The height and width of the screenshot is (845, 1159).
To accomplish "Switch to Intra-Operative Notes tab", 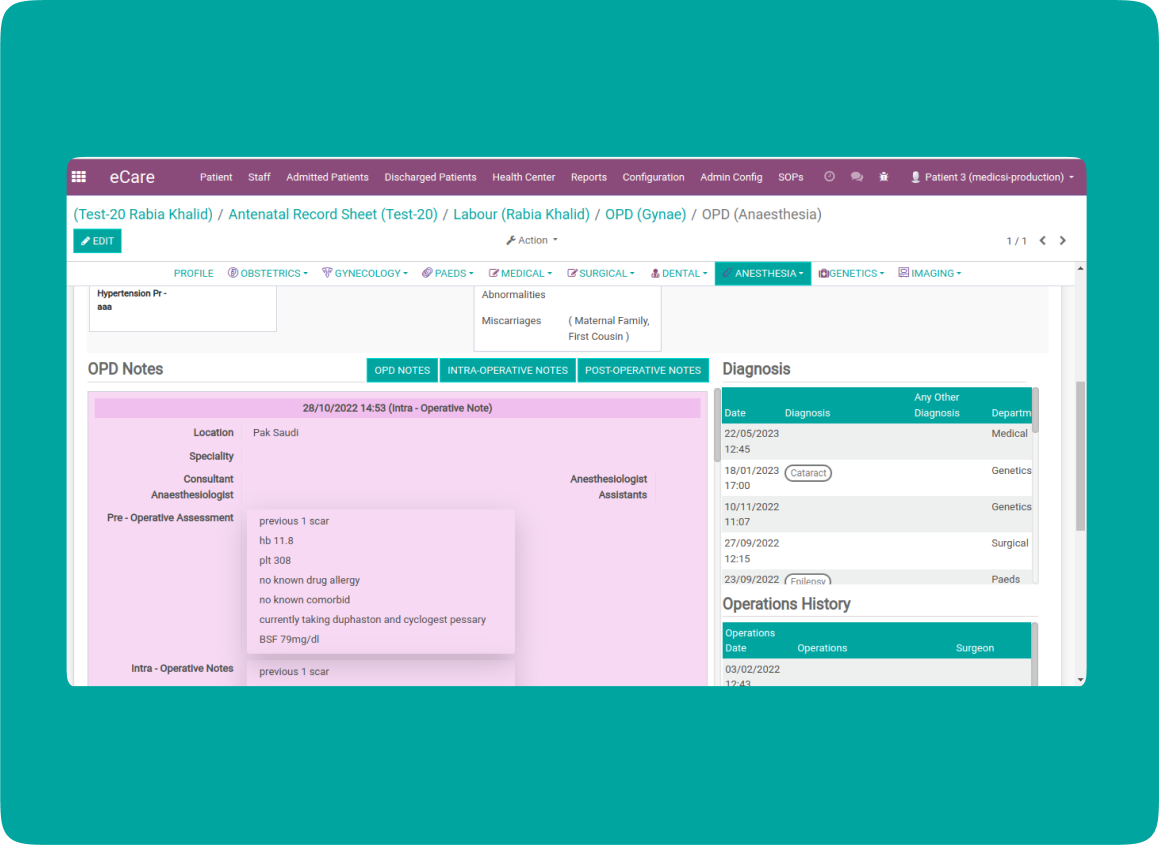I will click(507, 370).
